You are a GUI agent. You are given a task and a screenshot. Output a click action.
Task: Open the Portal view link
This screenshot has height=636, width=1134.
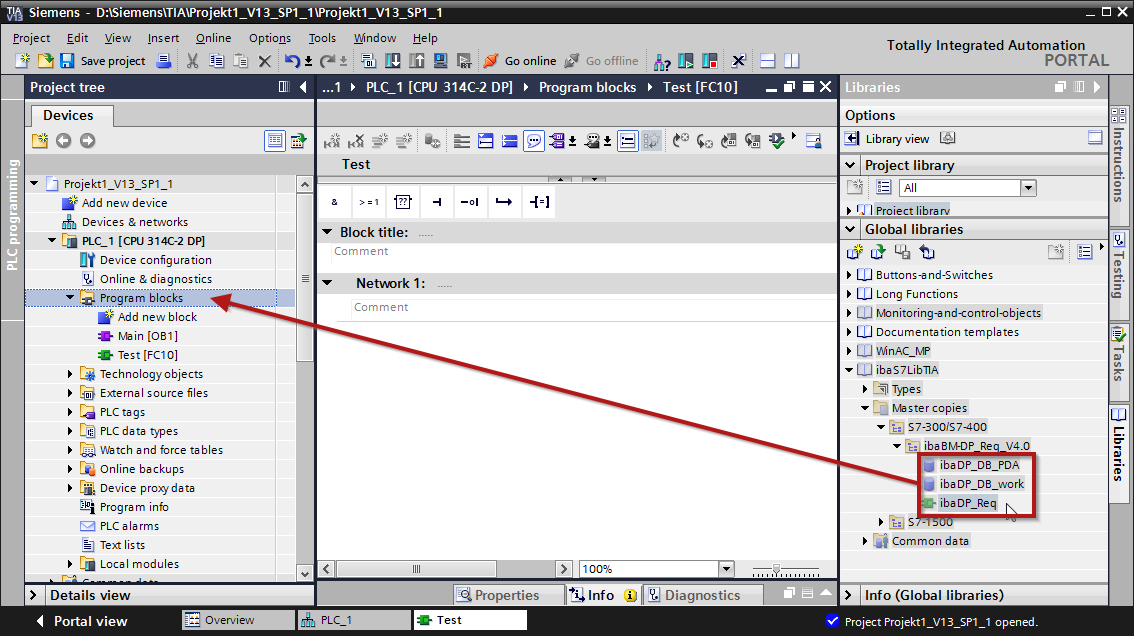pos(90,621)
